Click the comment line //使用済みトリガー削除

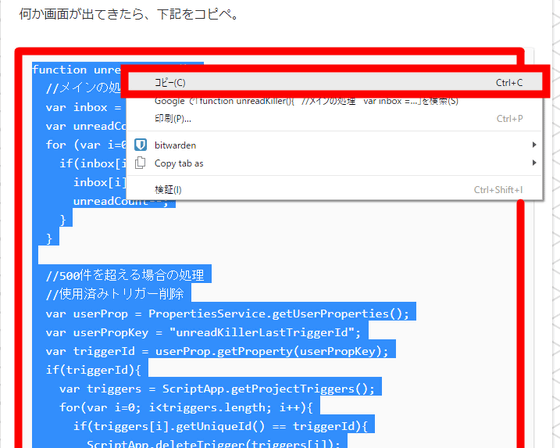pos(115,294)
